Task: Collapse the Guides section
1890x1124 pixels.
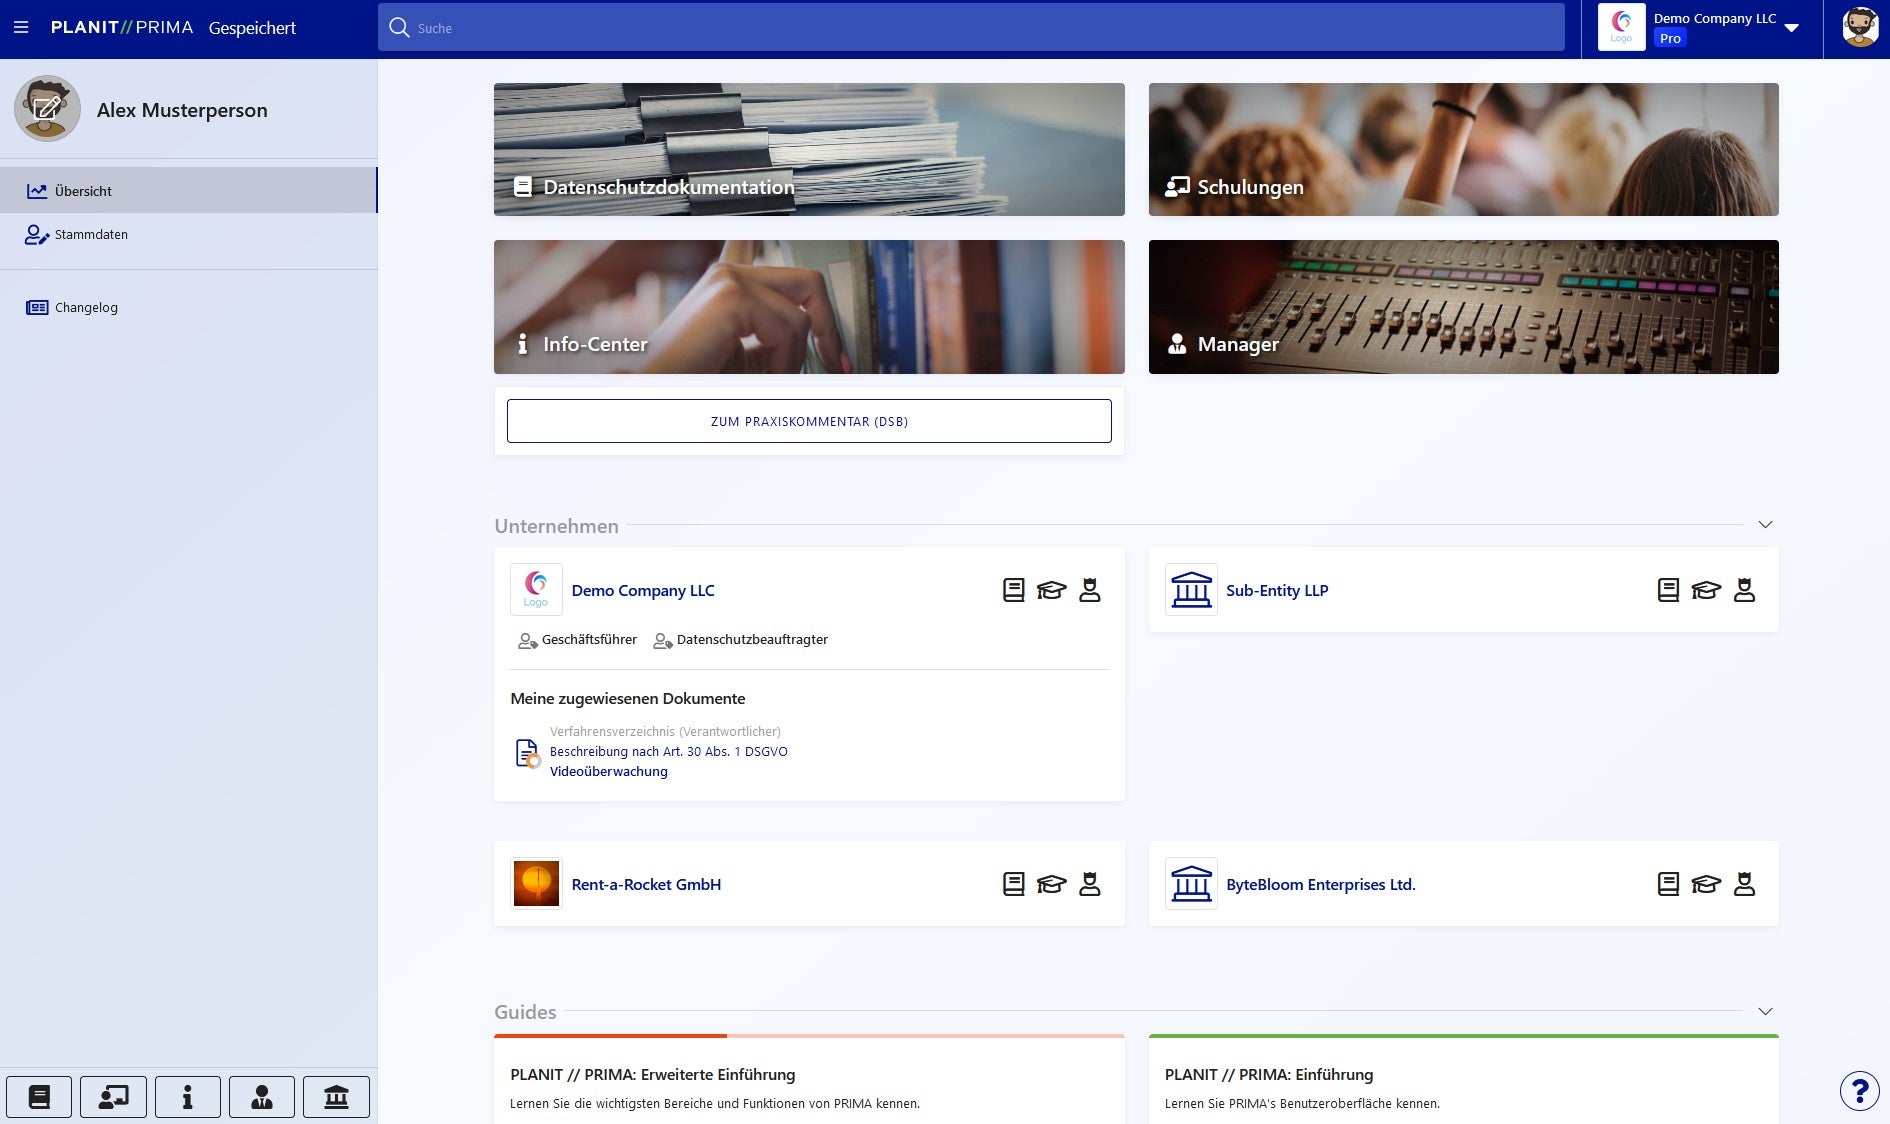Action: pos(1765,1012)
